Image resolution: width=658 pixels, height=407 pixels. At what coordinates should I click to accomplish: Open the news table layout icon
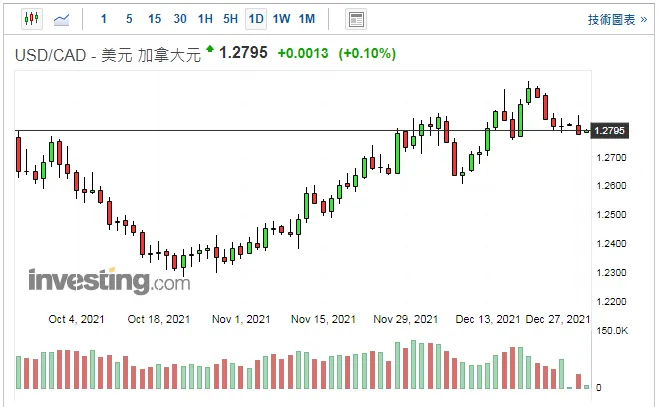point(356,19)
